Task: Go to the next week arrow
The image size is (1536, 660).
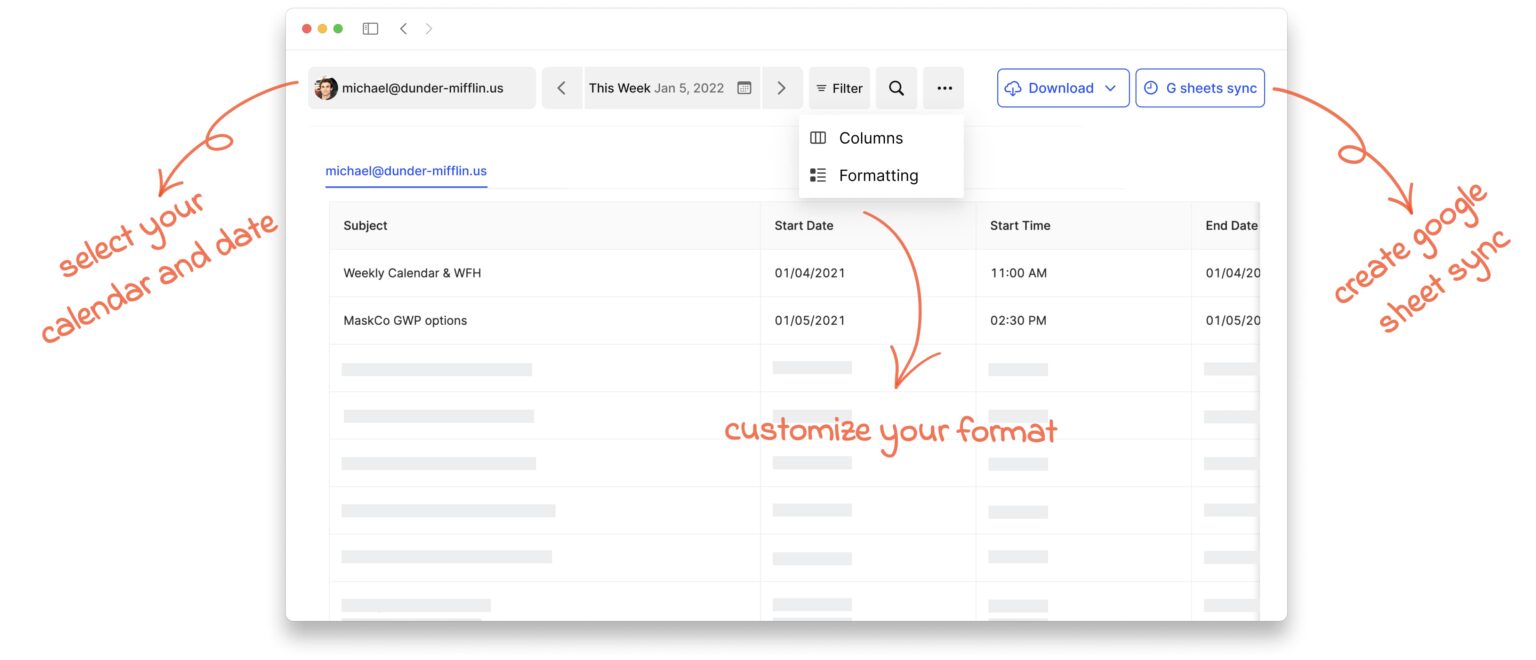Action: click(781, 88)
